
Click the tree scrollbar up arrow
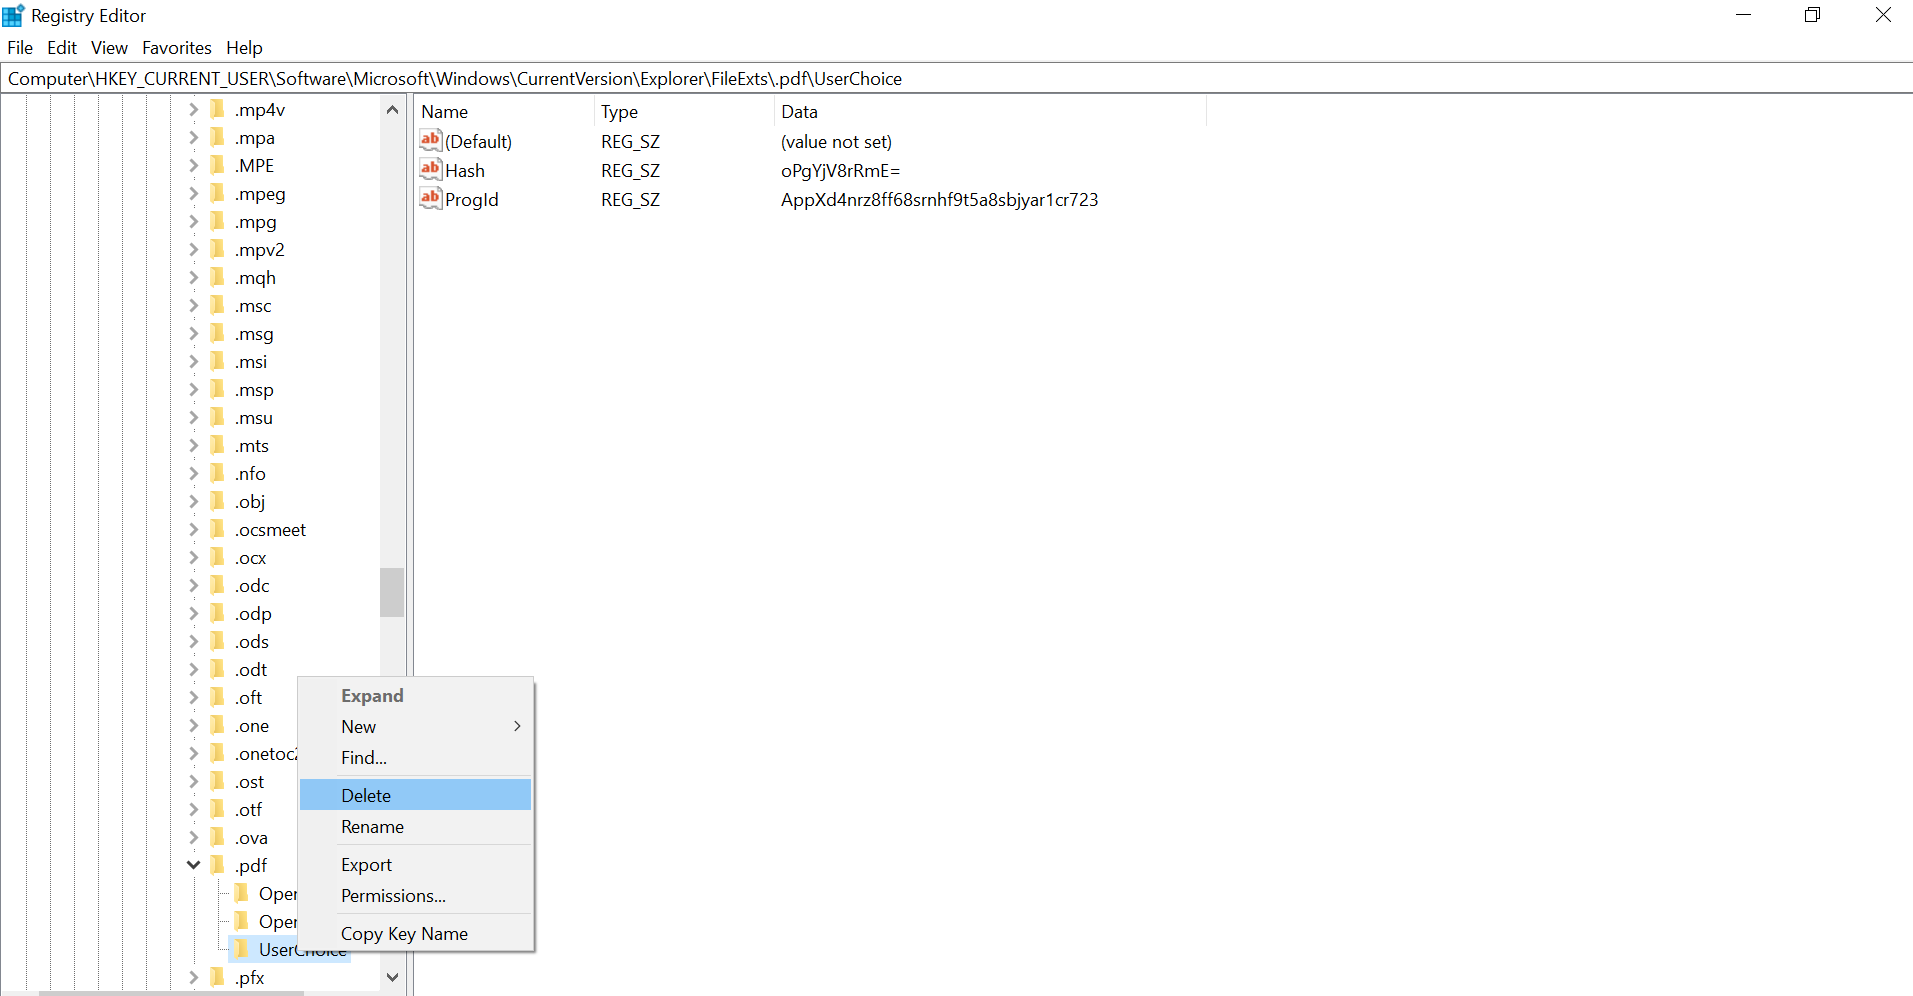tap(392, 110)
